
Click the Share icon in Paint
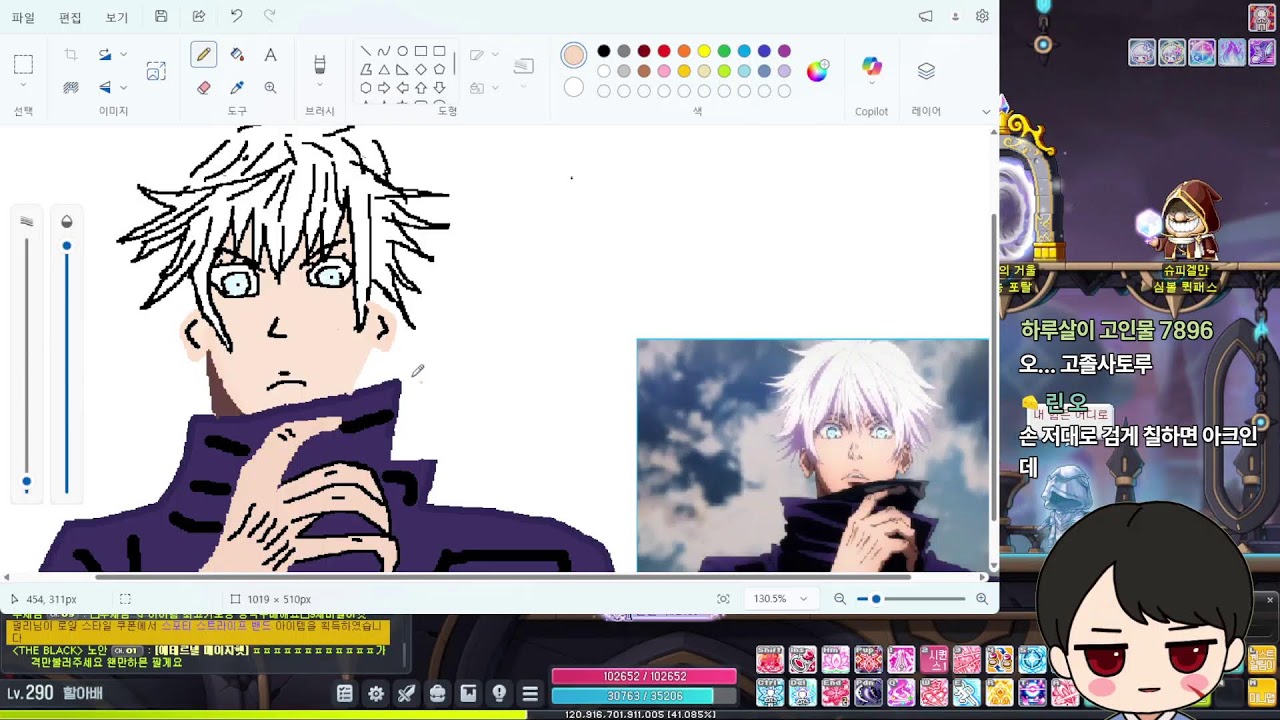coord(199,16)
